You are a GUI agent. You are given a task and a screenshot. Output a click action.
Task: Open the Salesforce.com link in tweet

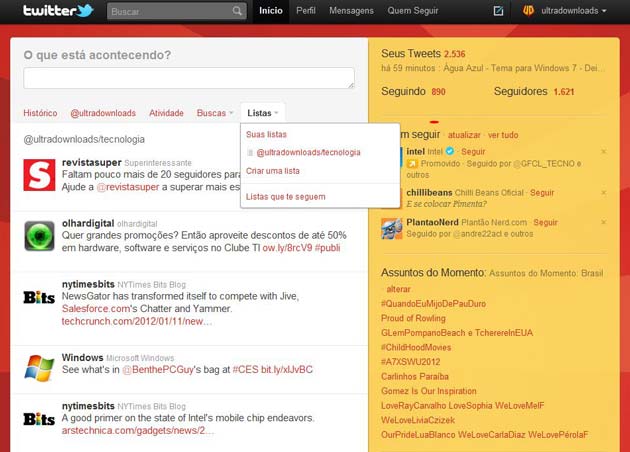pyautogui.click(x=96, y=309)
